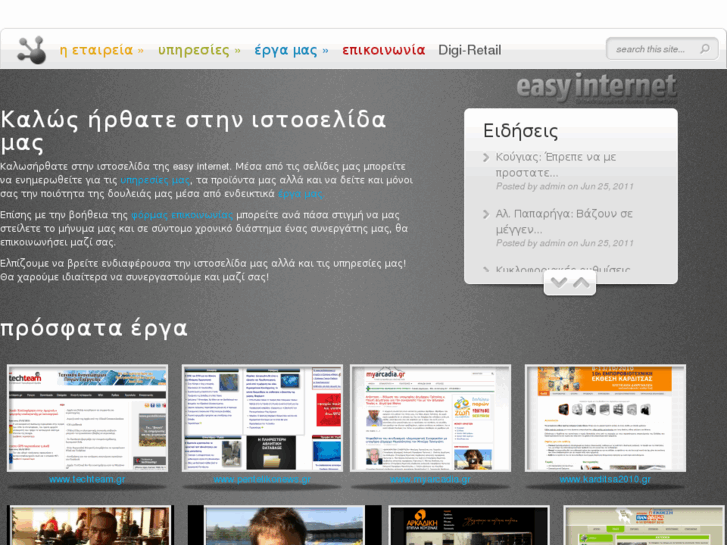Open the Κούγιας: Έπρεπε να με προστατε news

point(556,165)
